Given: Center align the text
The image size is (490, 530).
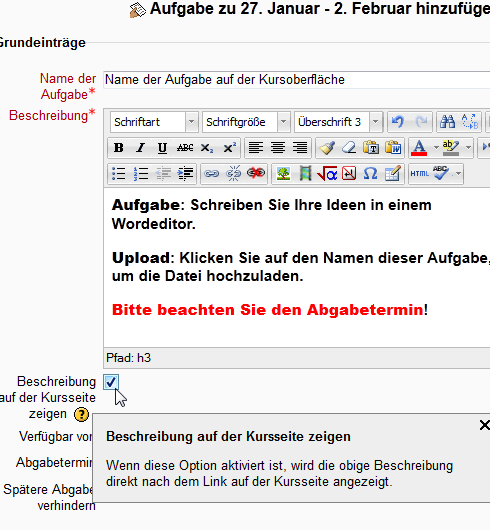Looking at the screenshot, I should (278, 148).
